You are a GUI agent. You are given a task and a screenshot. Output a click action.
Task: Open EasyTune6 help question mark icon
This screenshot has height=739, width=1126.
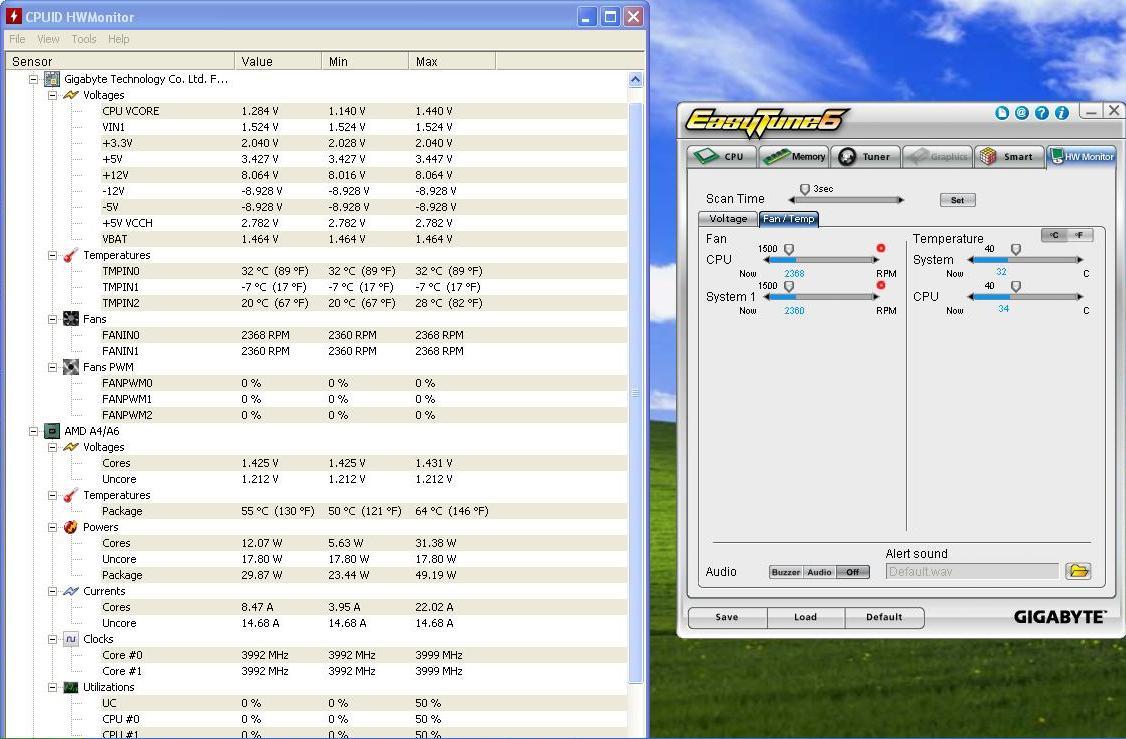tap(1041, 113)
